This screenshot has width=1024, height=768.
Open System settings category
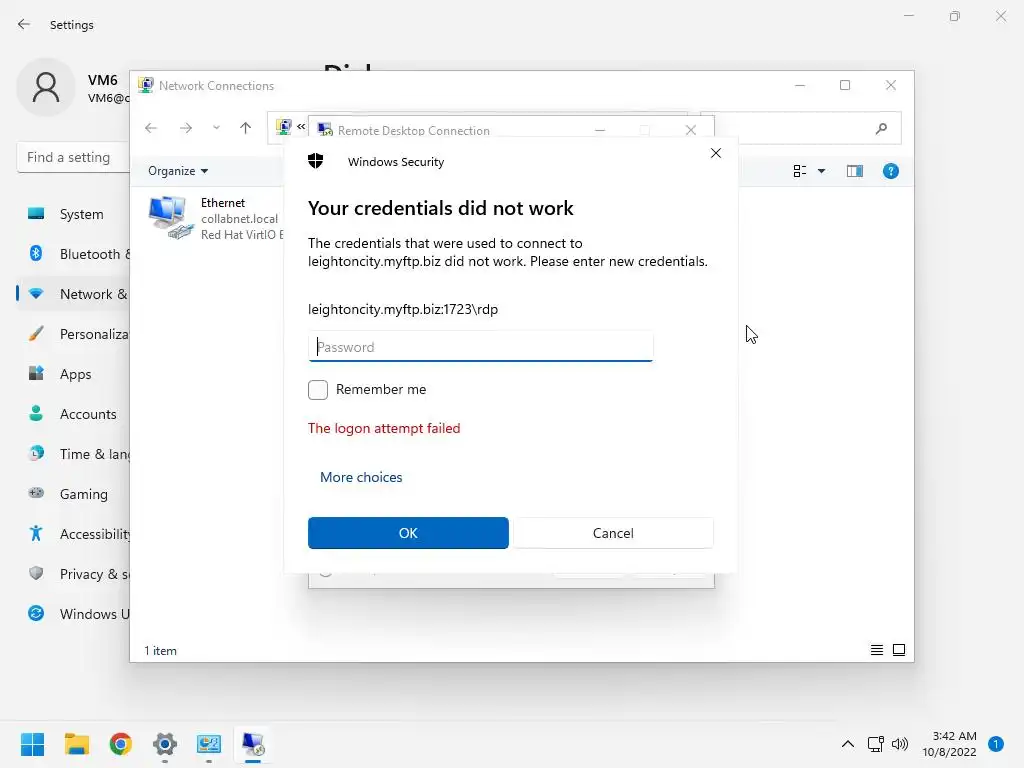pyautogui.click(x=74, y=214)
